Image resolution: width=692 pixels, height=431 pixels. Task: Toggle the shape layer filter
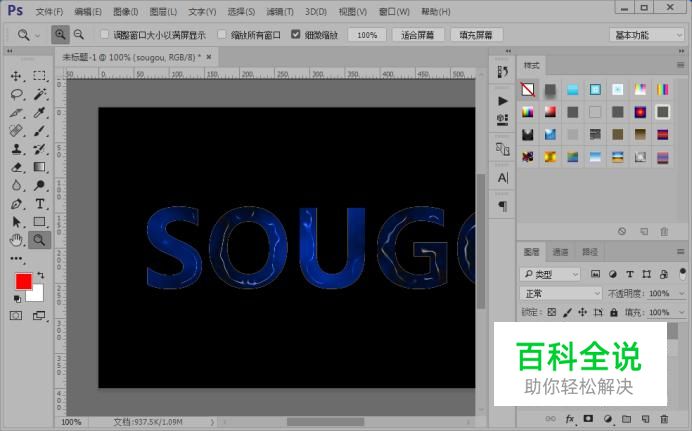647,274
